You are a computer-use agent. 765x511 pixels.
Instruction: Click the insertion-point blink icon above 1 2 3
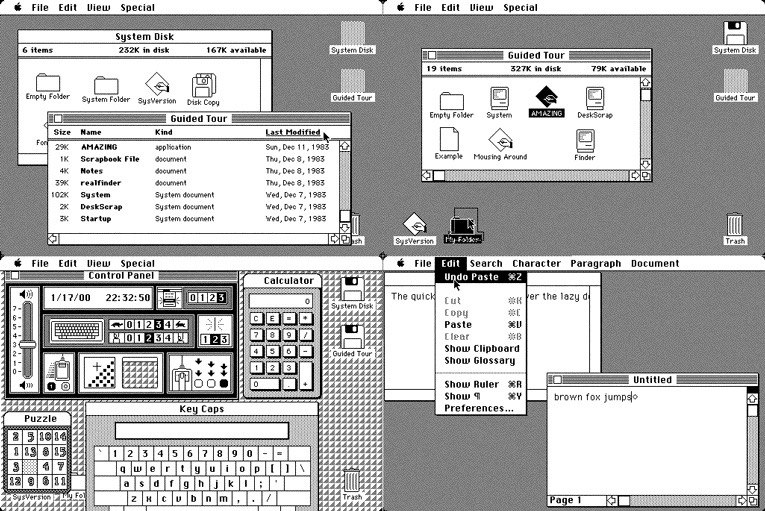214,324
